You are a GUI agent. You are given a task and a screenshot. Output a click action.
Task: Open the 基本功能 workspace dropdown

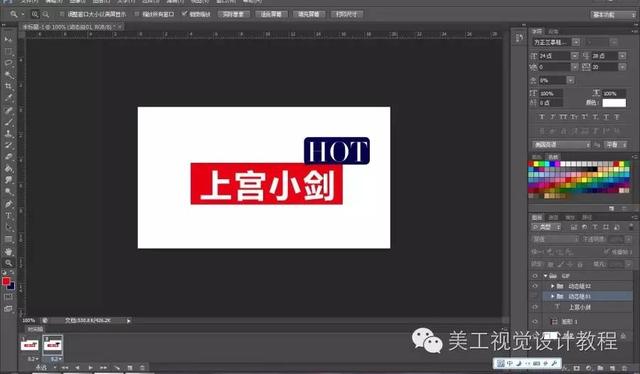[x=613, y=15]
